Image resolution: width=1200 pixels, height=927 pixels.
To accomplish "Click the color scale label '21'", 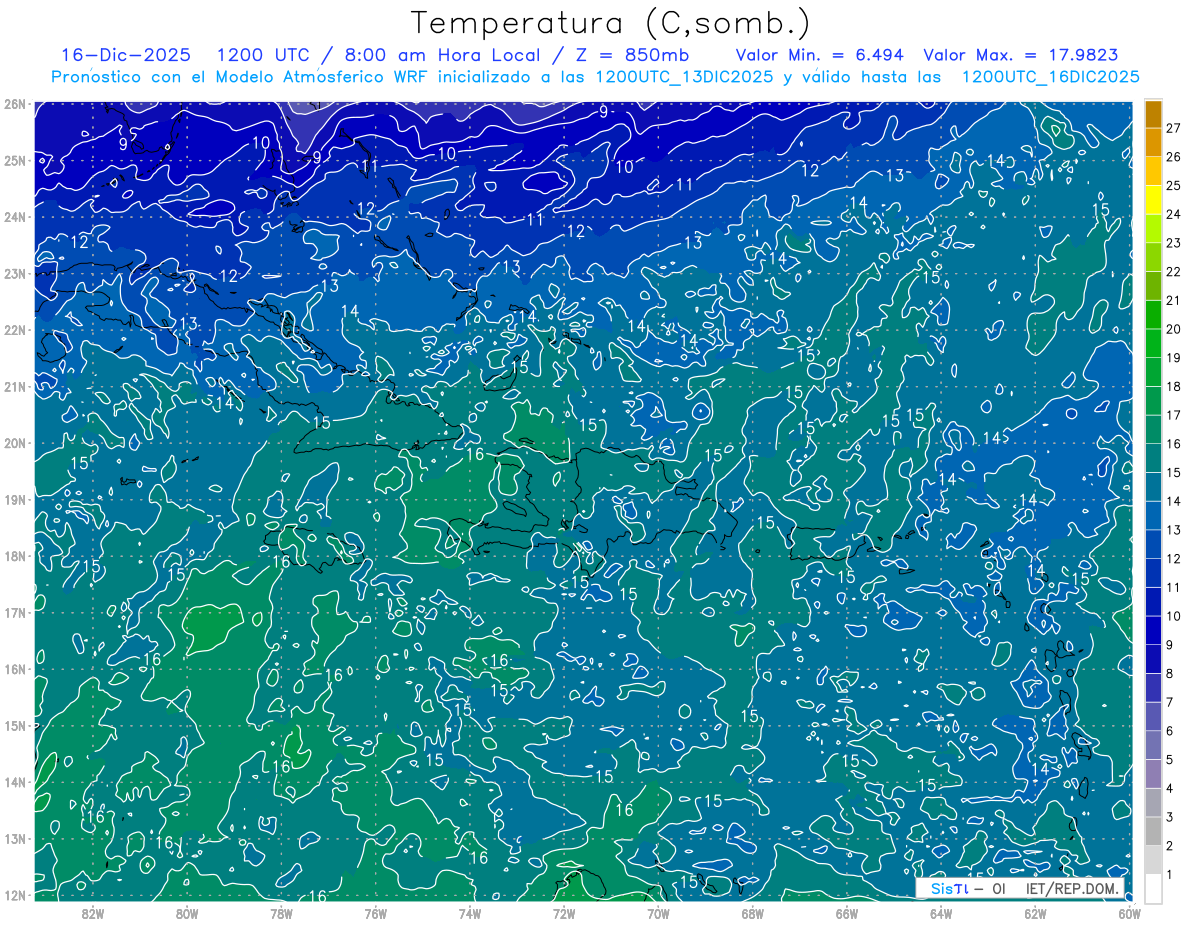I will [1173, 301].
